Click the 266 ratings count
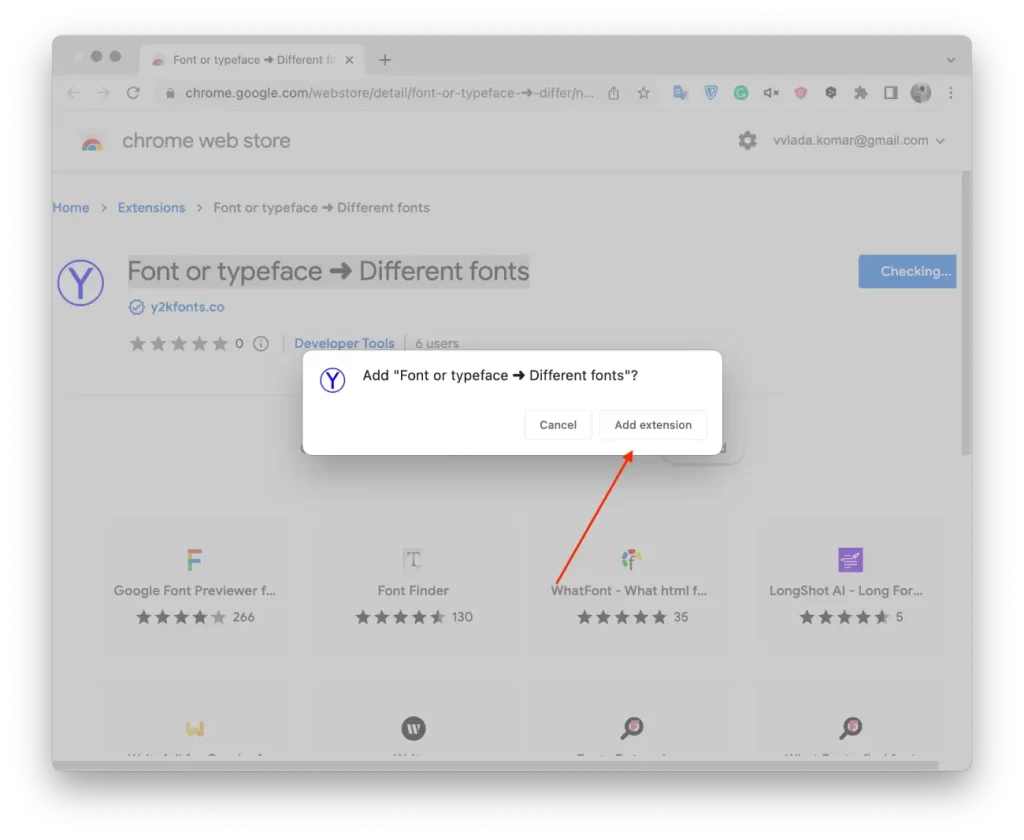 [244, 617]
